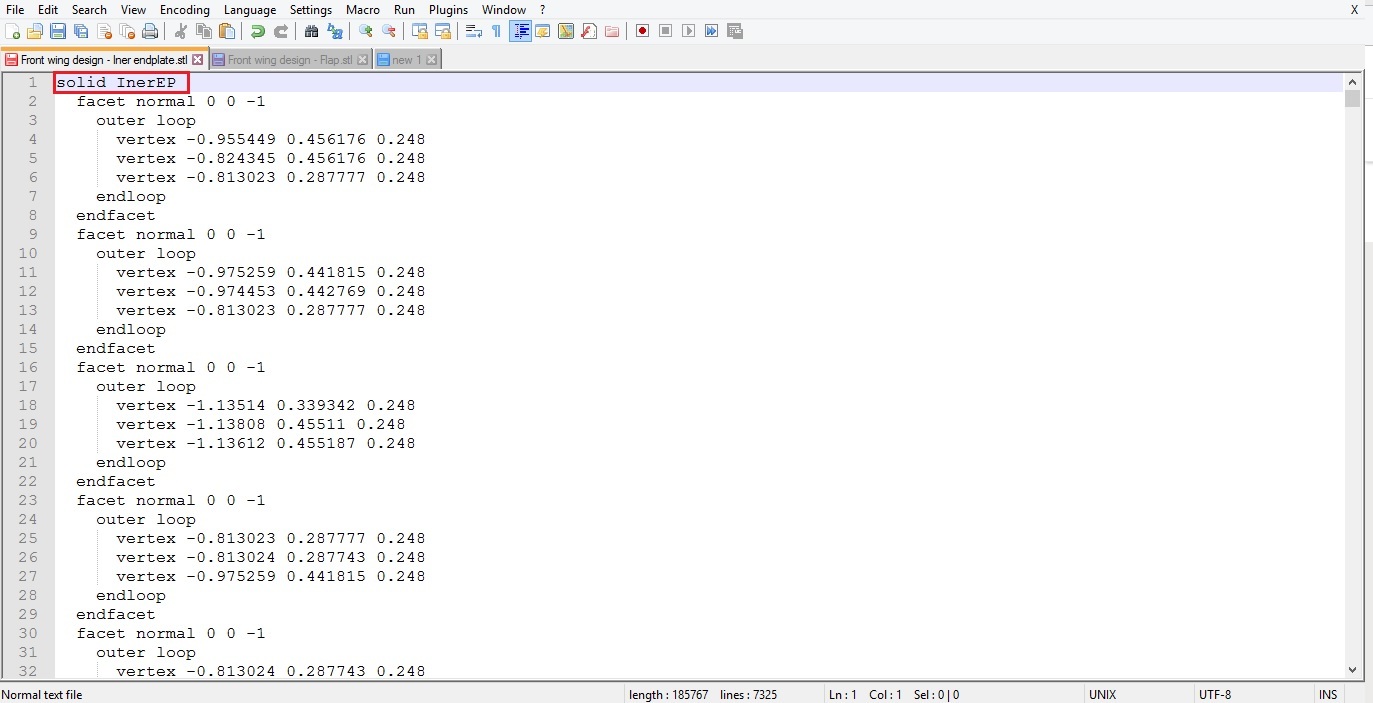Image resolution: width=1373 pixels, height=703 pixels.
Task: Click the Paste clipboard icon
Action: click(x=227, y=31)
